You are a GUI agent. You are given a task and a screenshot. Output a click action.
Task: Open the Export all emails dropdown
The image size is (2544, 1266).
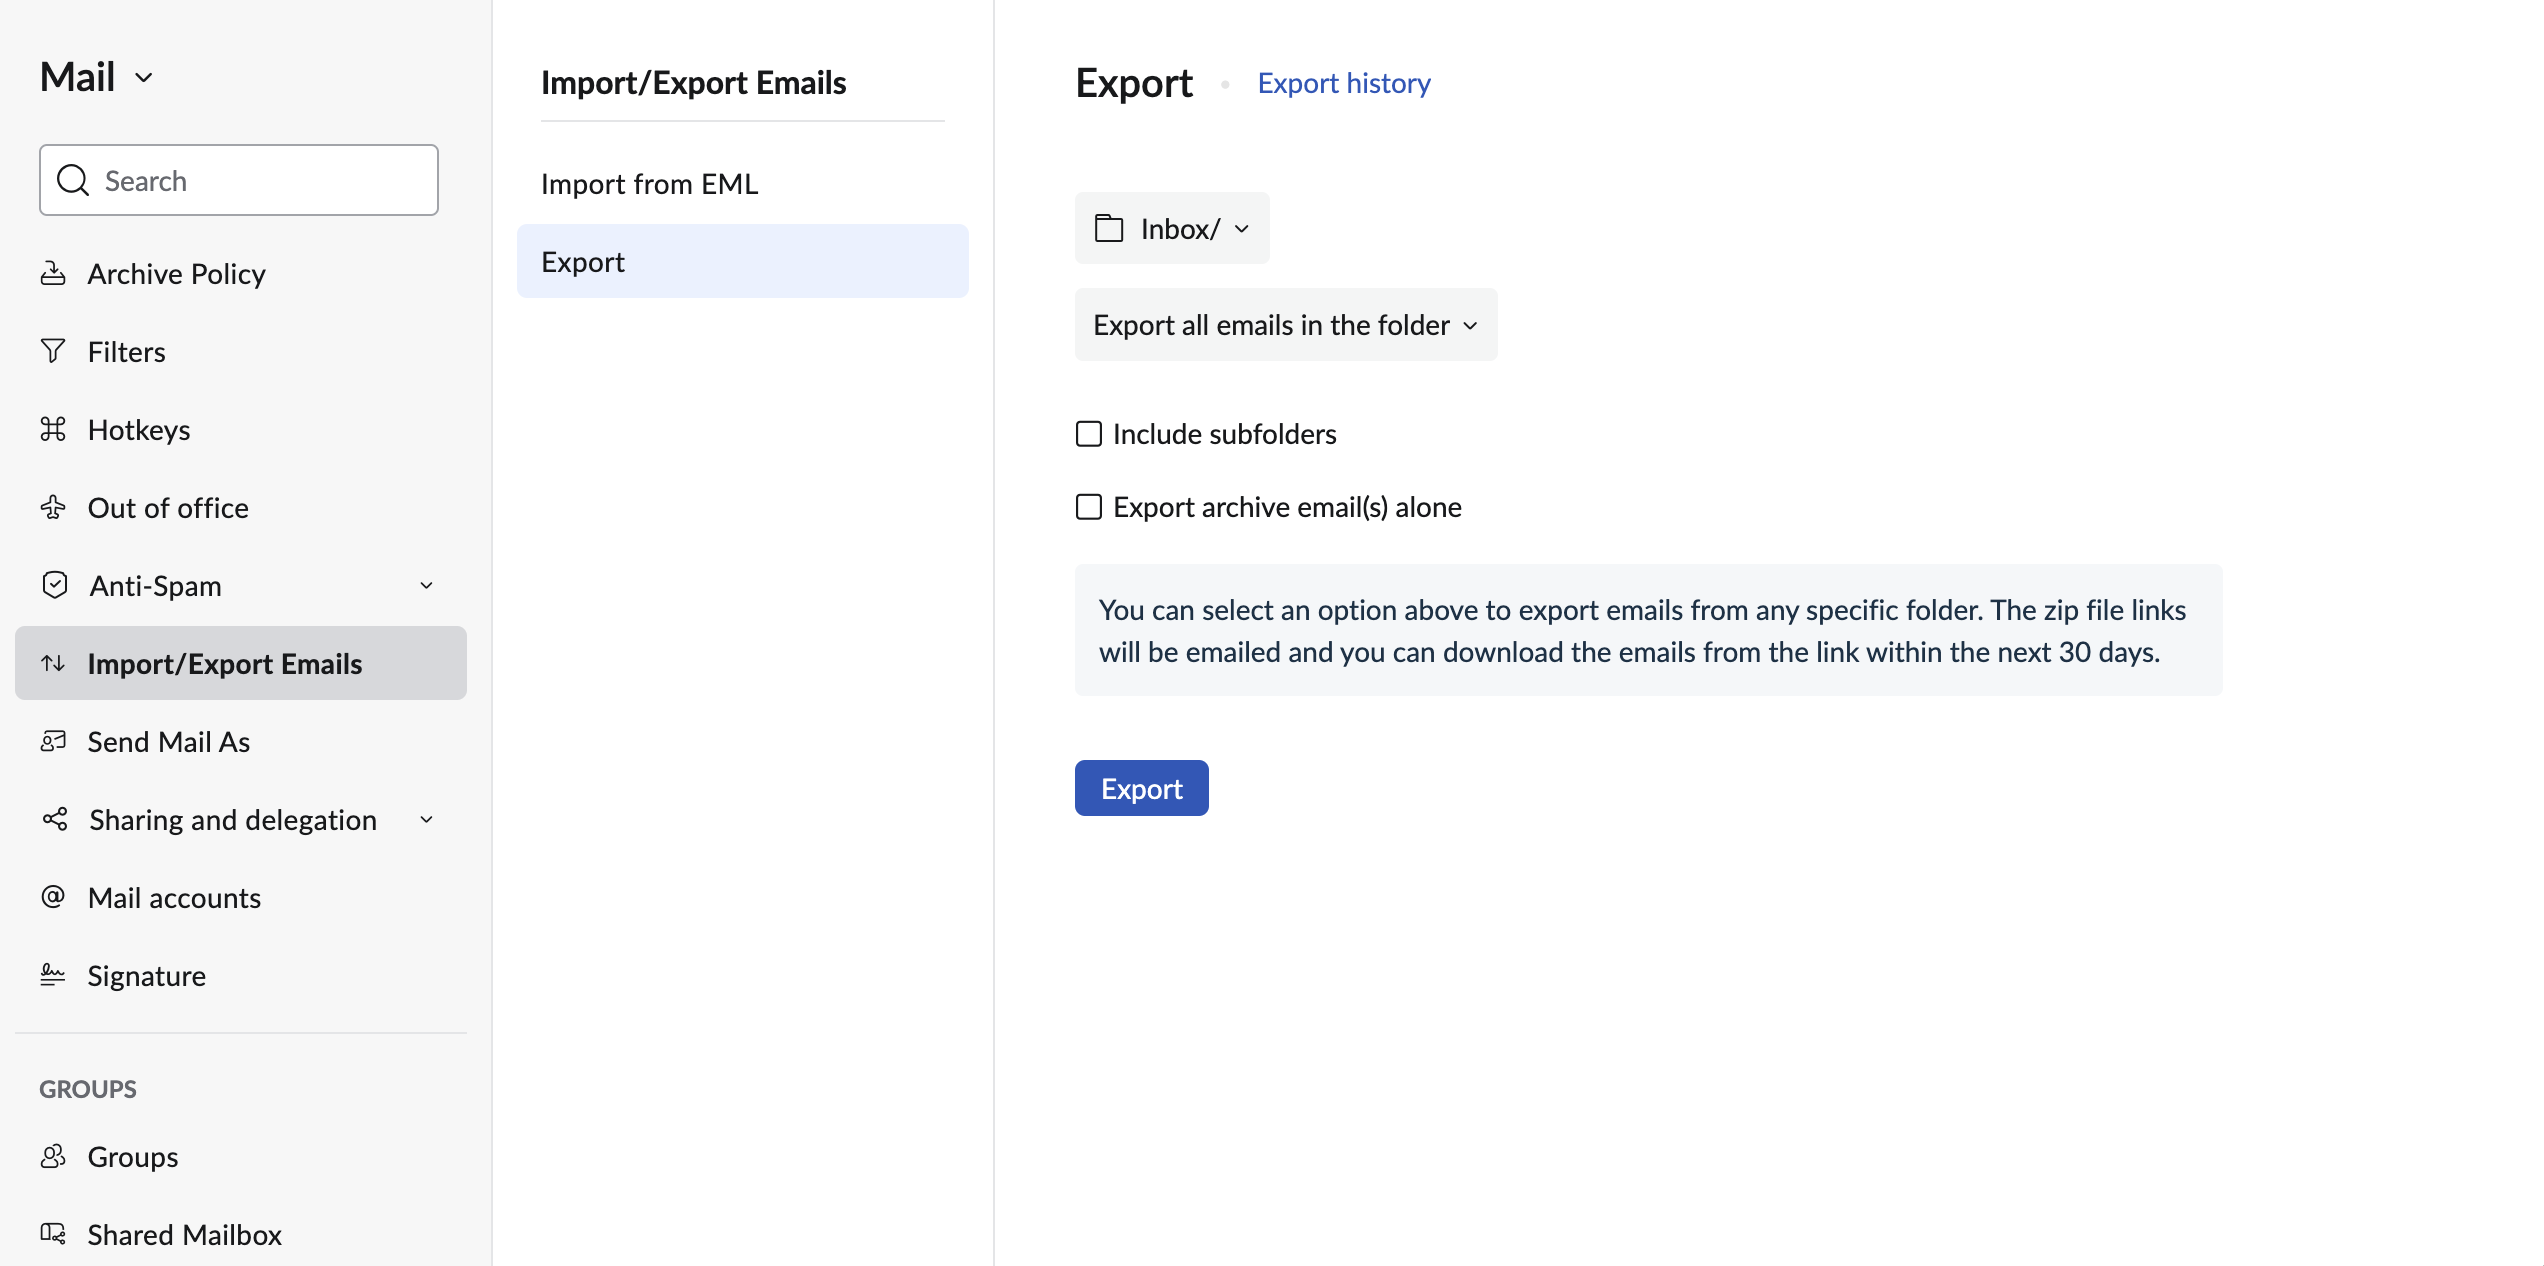point(1285,324)
